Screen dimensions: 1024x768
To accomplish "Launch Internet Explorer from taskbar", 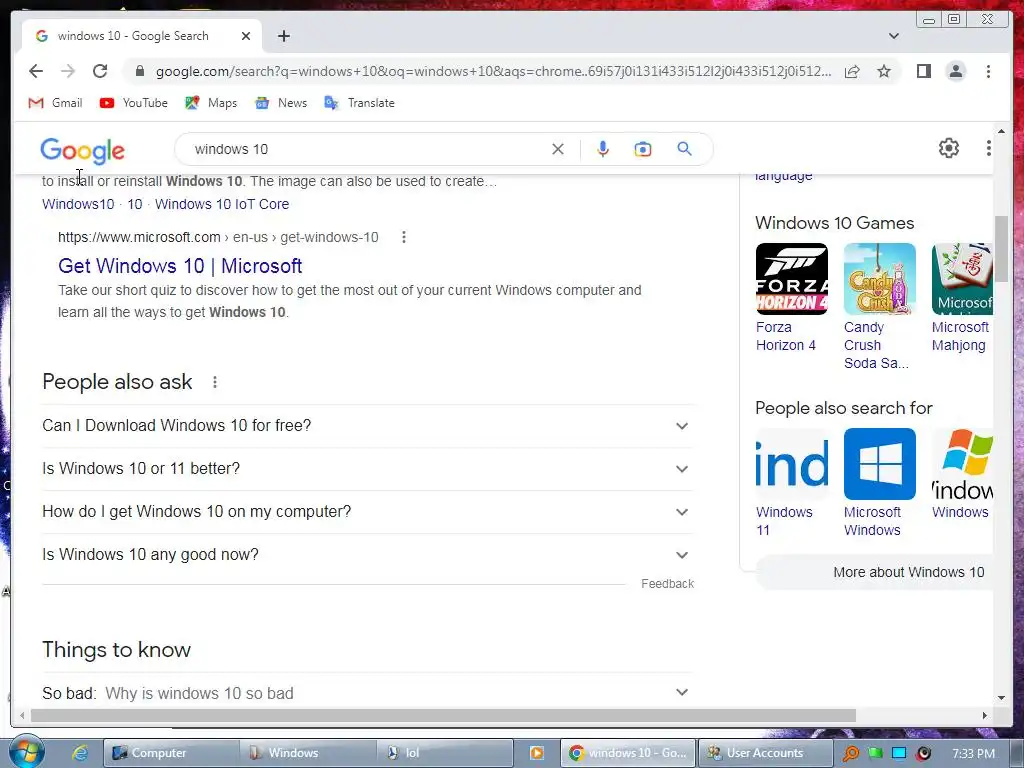I will (x=80, y=753).
